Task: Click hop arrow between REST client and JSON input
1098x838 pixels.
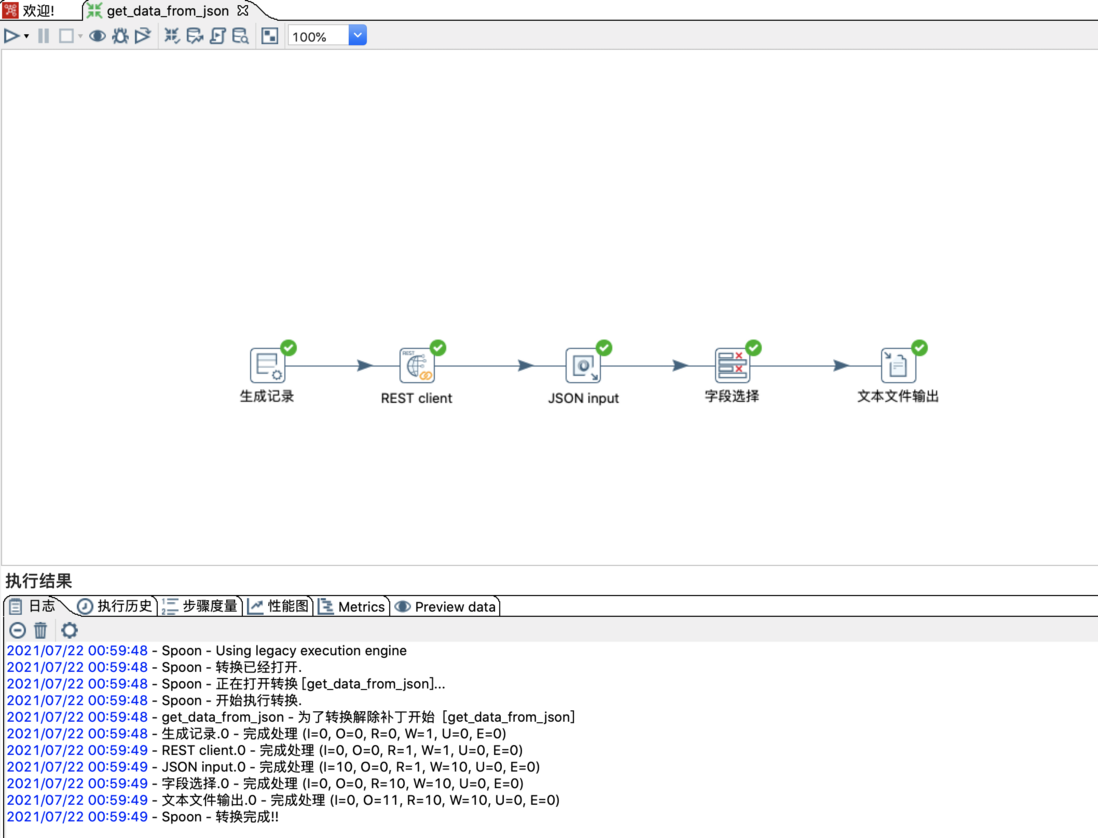Action: (525, 365)
